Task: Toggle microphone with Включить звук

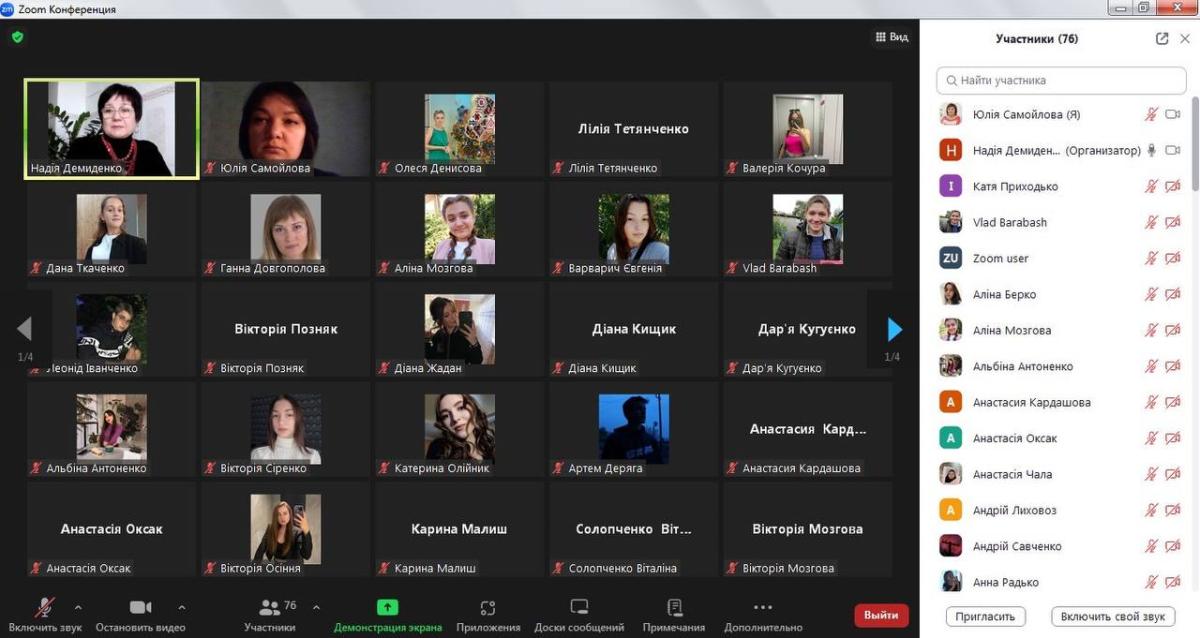Action: click(x=45, y=608)
